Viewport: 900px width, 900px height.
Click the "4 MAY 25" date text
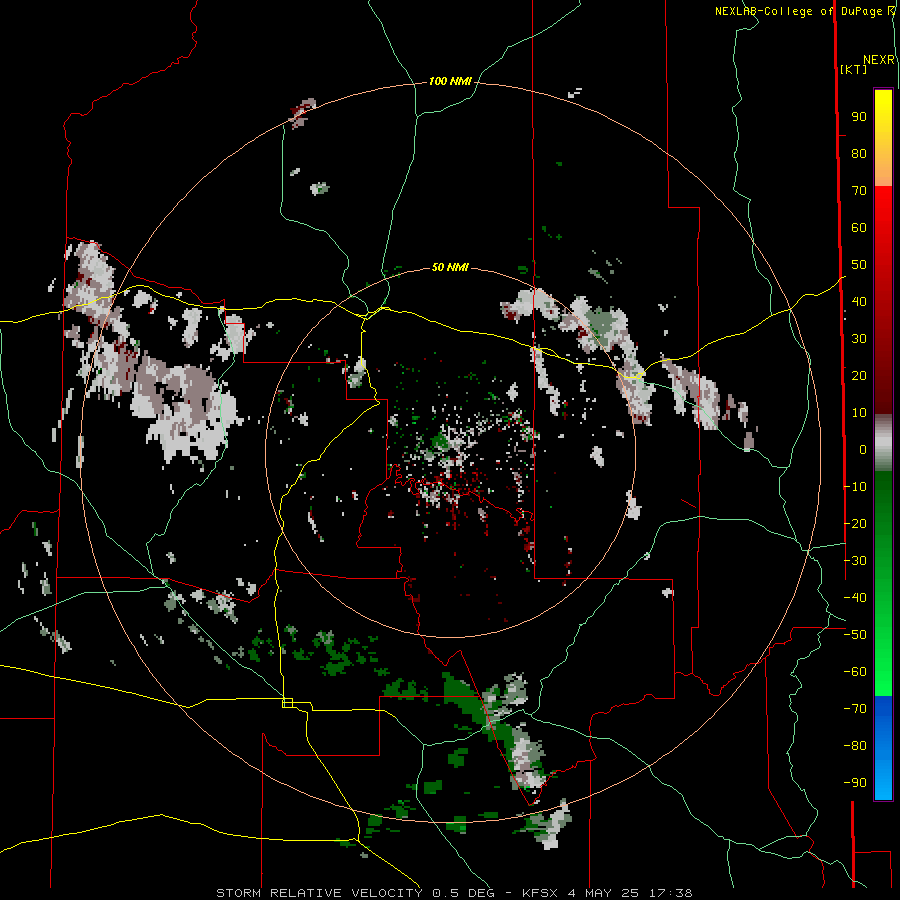pos(604,893)
